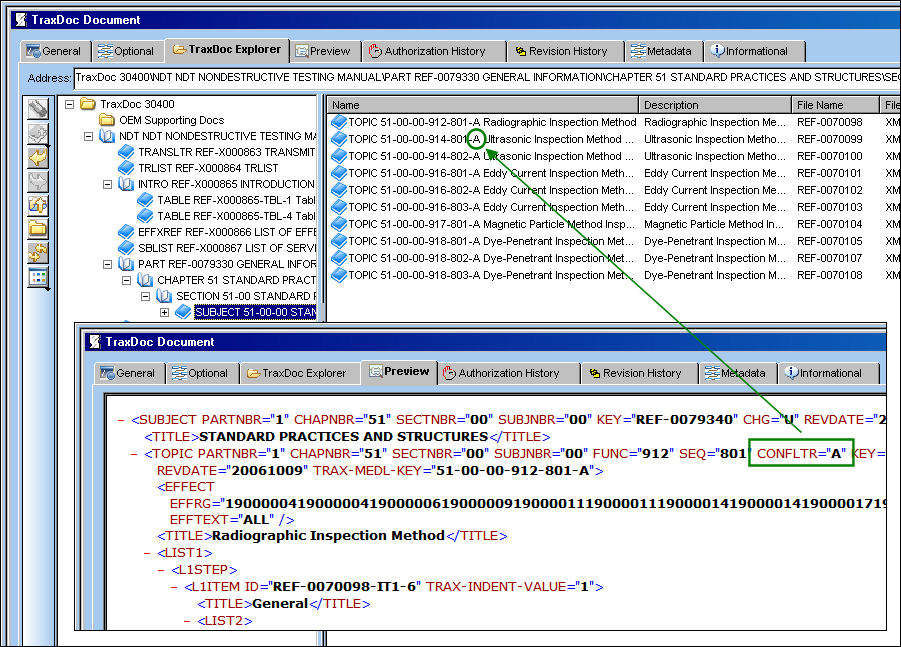Open Authorization History tab in back Explorer window
Viewport: 901px width, 647px height.
(x=434, y=51)
